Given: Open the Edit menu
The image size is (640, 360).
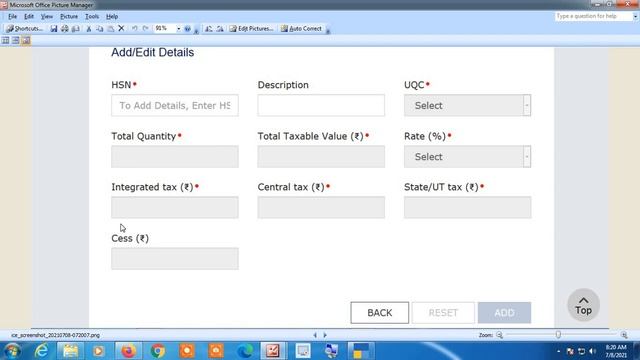Looking at the screenshot, I should coord(29,16).
